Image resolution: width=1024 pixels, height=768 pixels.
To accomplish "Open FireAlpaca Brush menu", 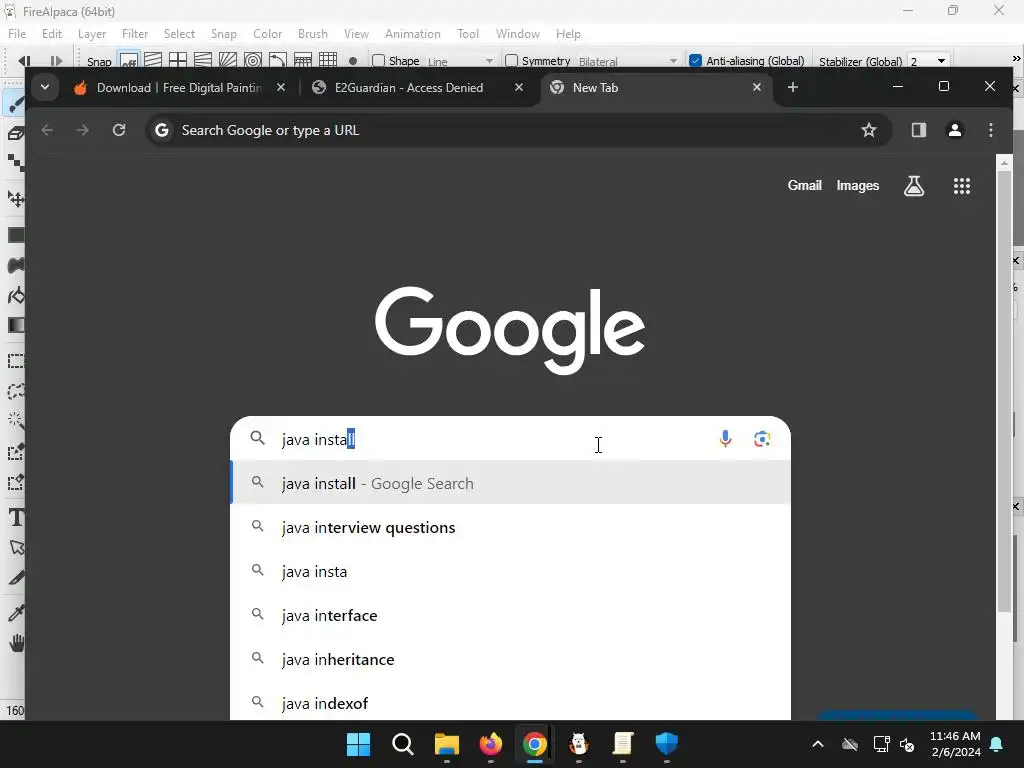I will [312, 34].
